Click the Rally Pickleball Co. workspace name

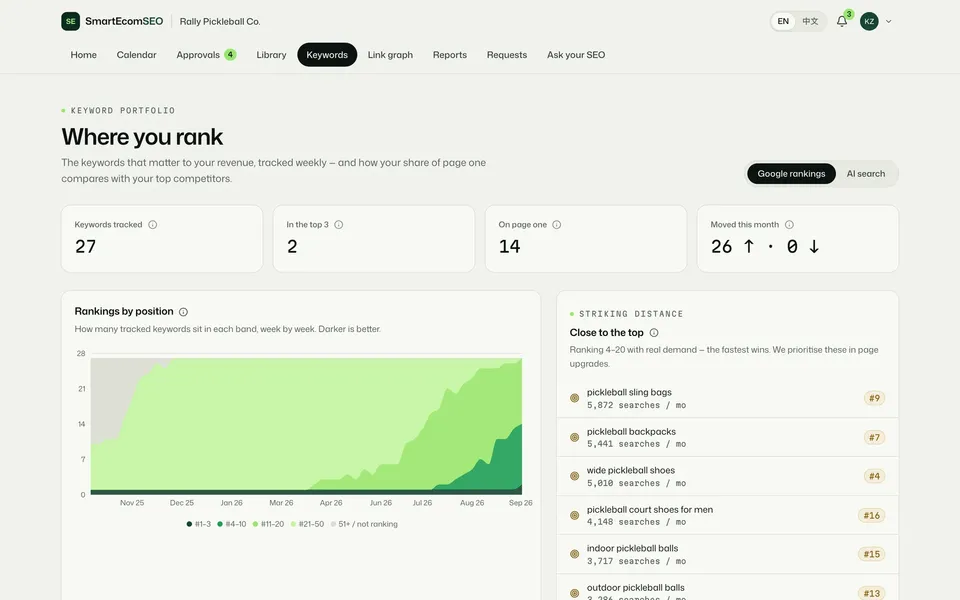pyautogui.click(x=220, y=21)
